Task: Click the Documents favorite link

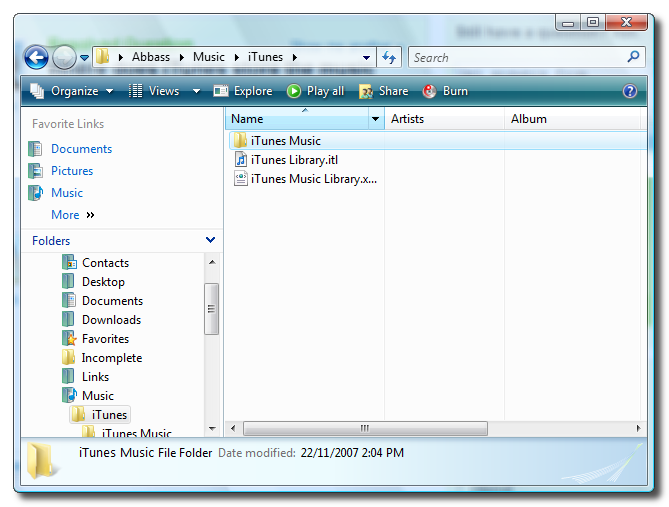Action: [81, 149]
